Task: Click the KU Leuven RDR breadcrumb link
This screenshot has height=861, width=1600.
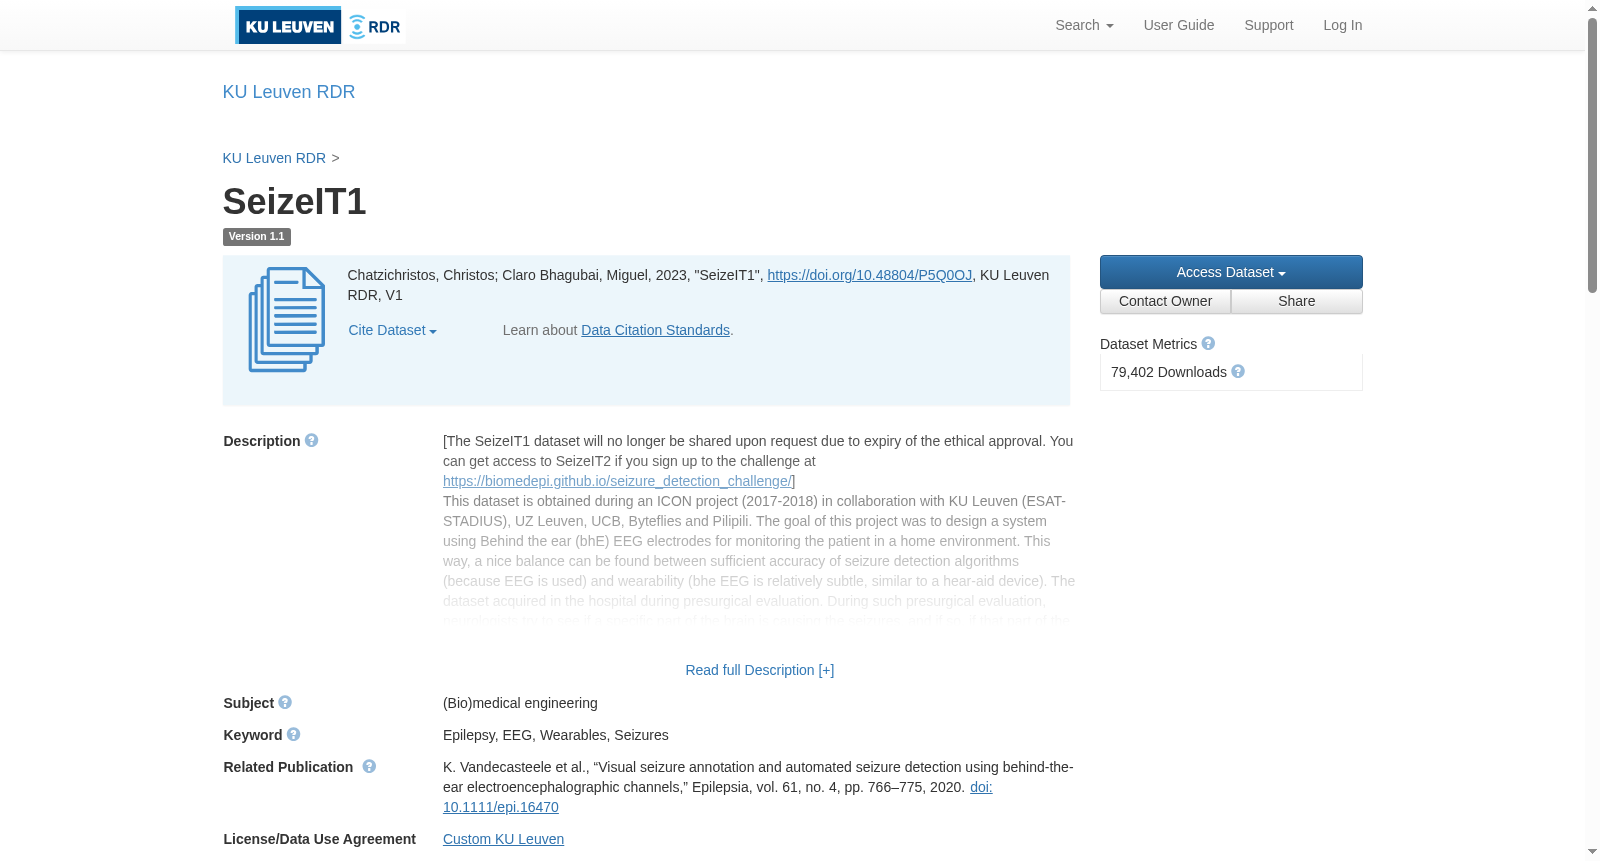Action: pyautogui.click(x=274, y=158)
